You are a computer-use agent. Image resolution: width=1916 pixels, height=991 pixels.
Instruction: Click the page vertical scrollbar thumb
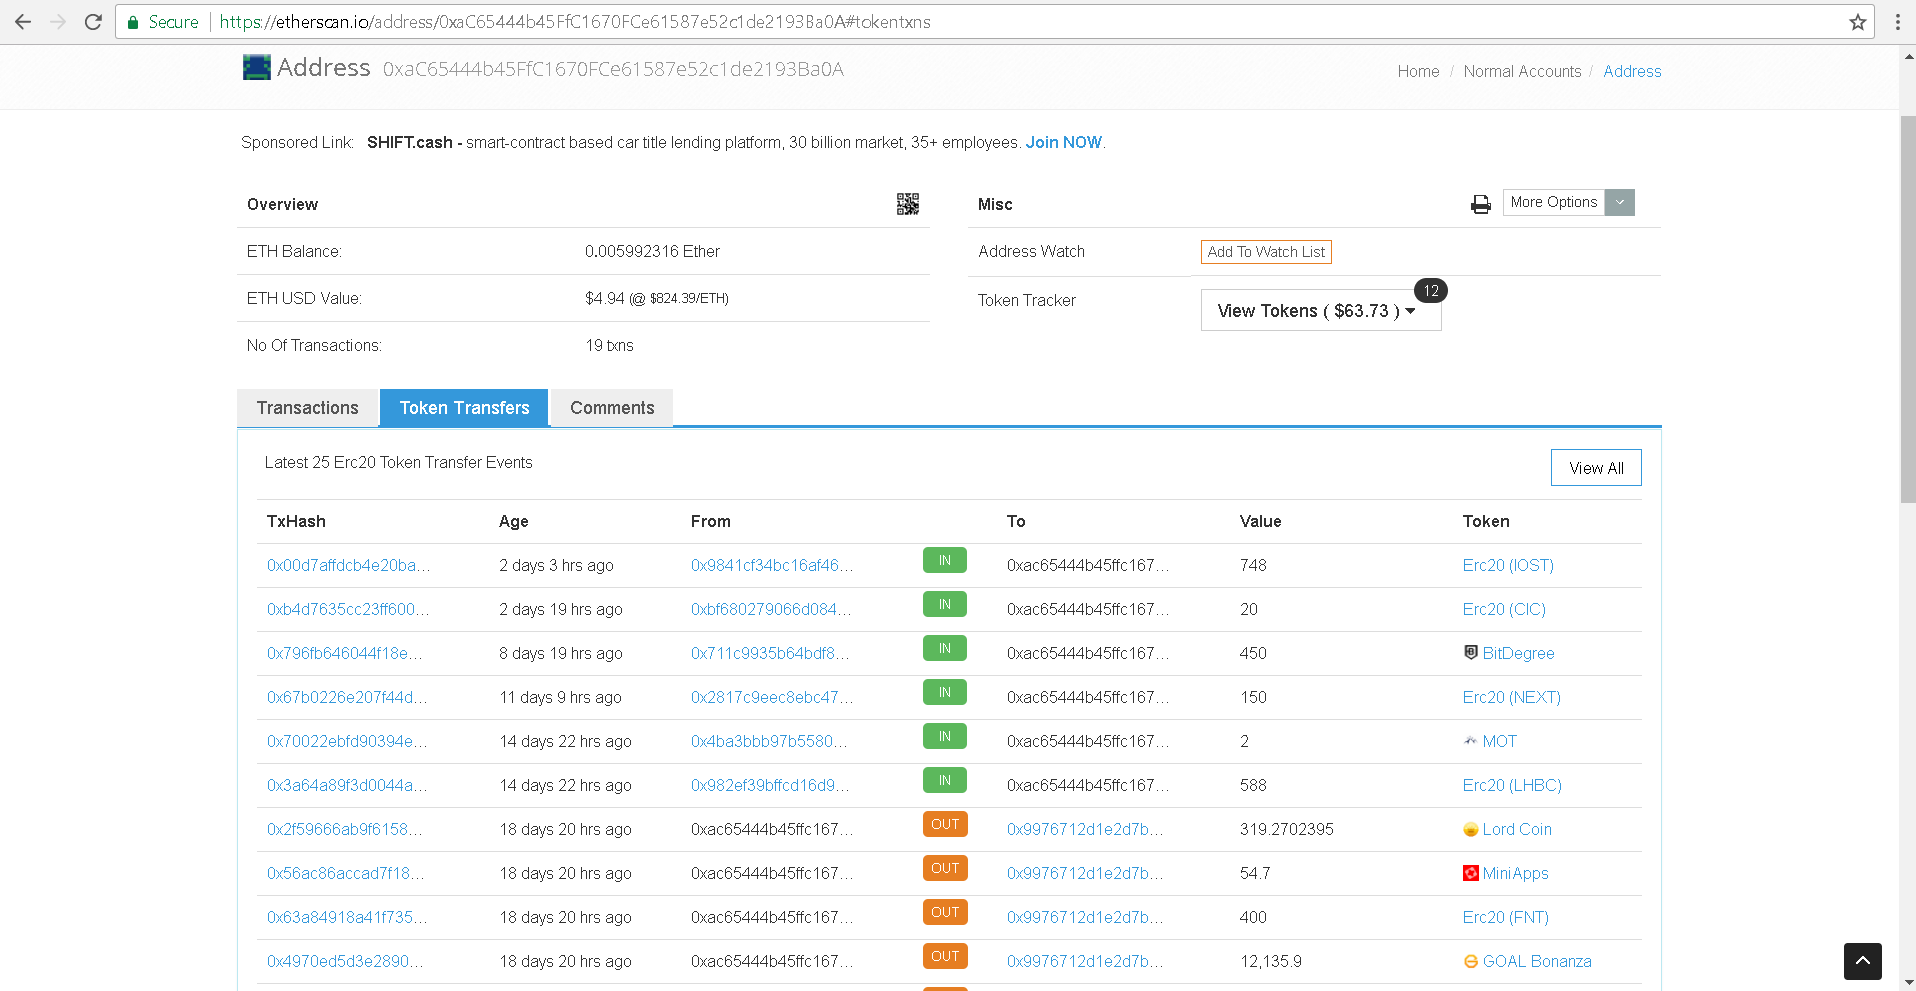pos(1908,310)
